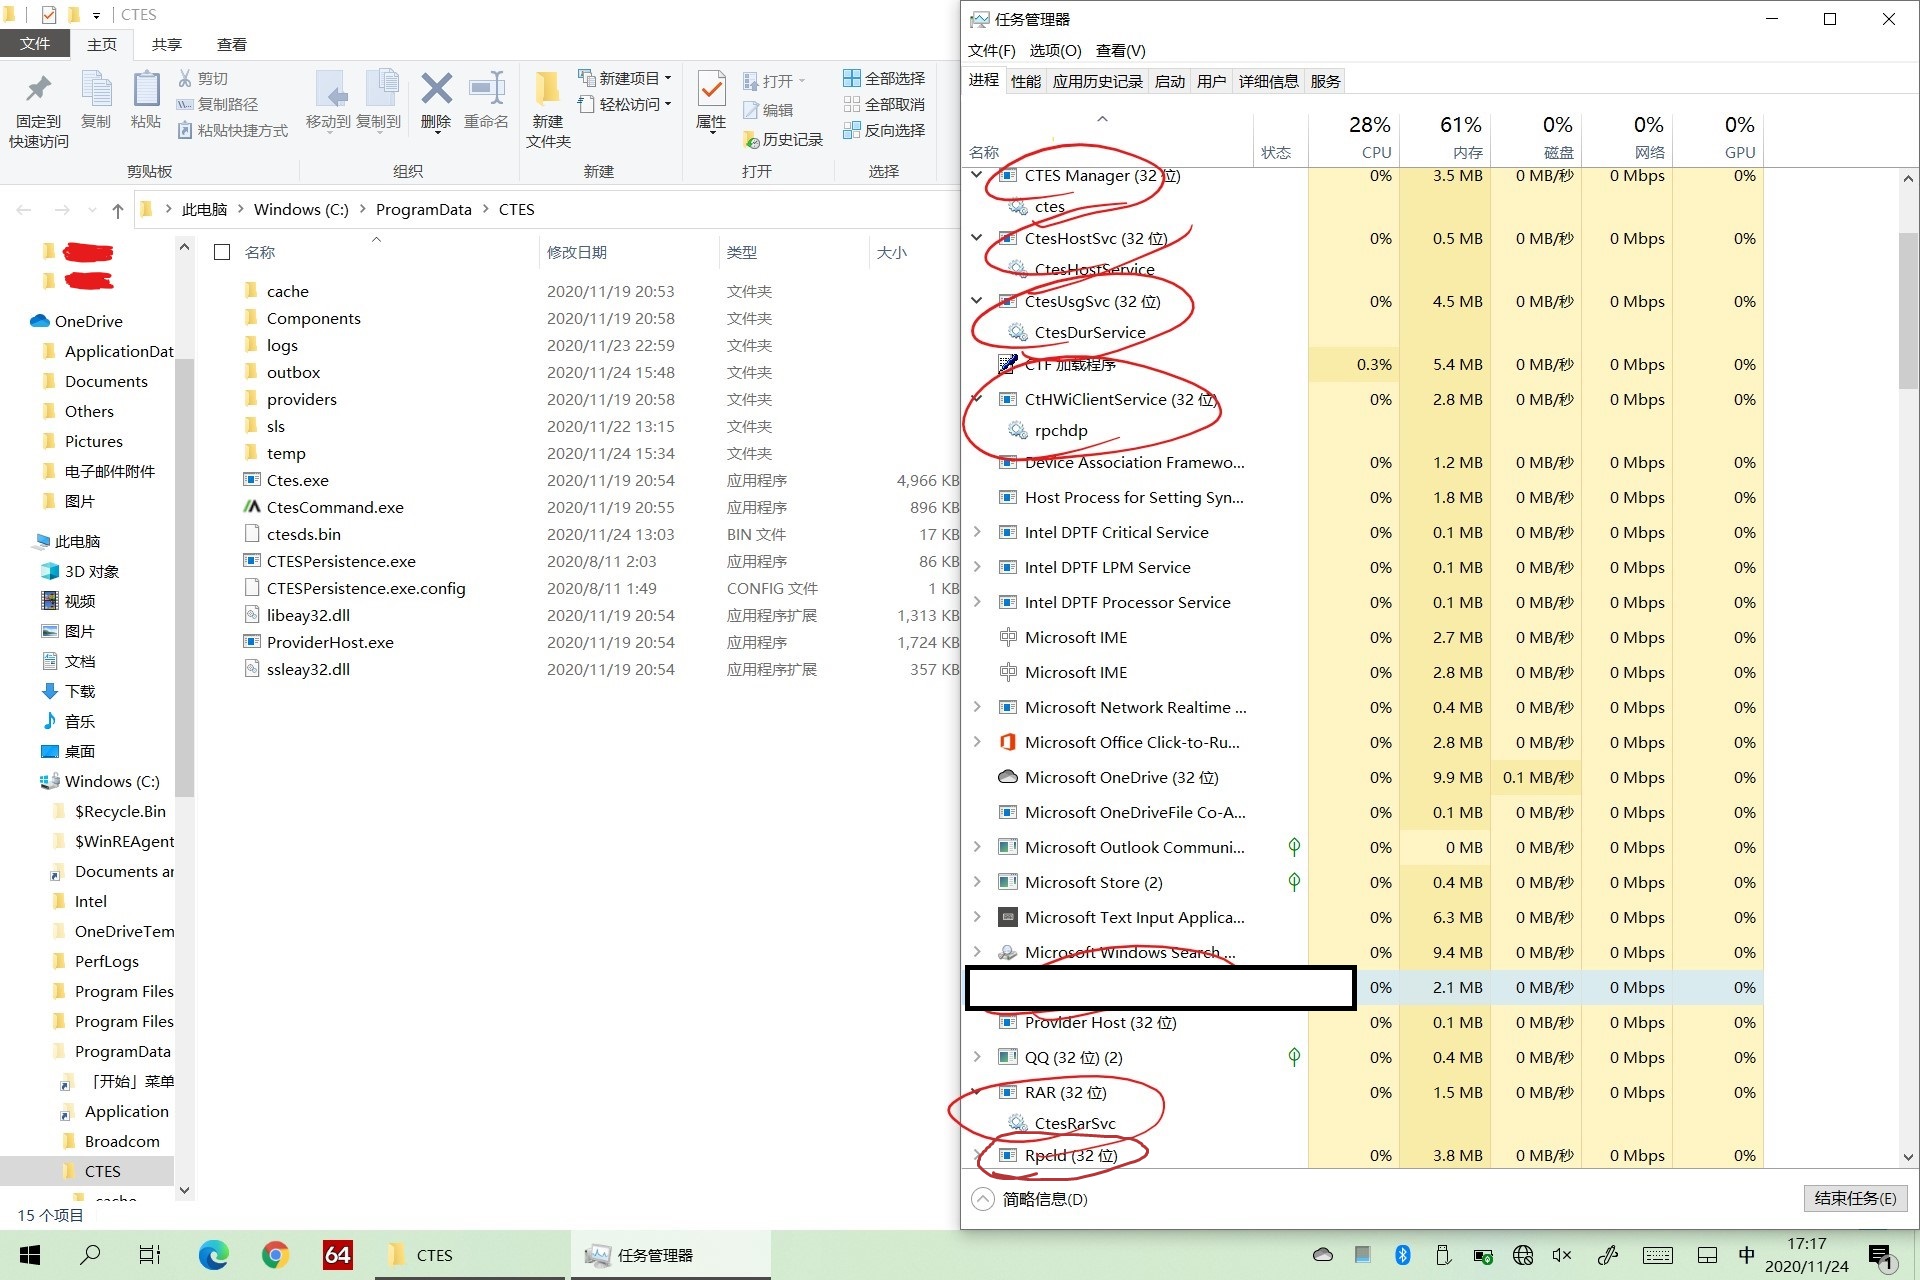The image size is (1920, 1280).
Task: Collapse the CtesUsgSvc process group
Action: (977, 301)
